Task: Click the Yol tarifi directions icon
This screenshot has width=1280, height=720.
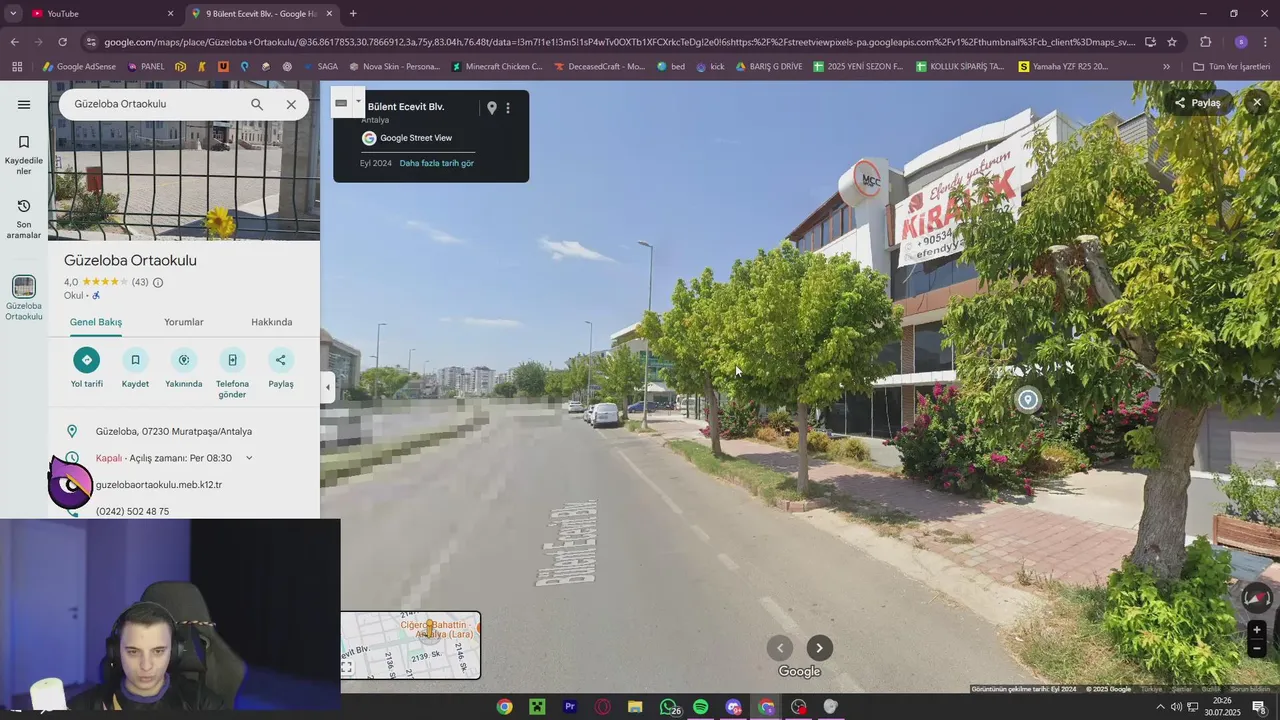Action: click(86, 360)
